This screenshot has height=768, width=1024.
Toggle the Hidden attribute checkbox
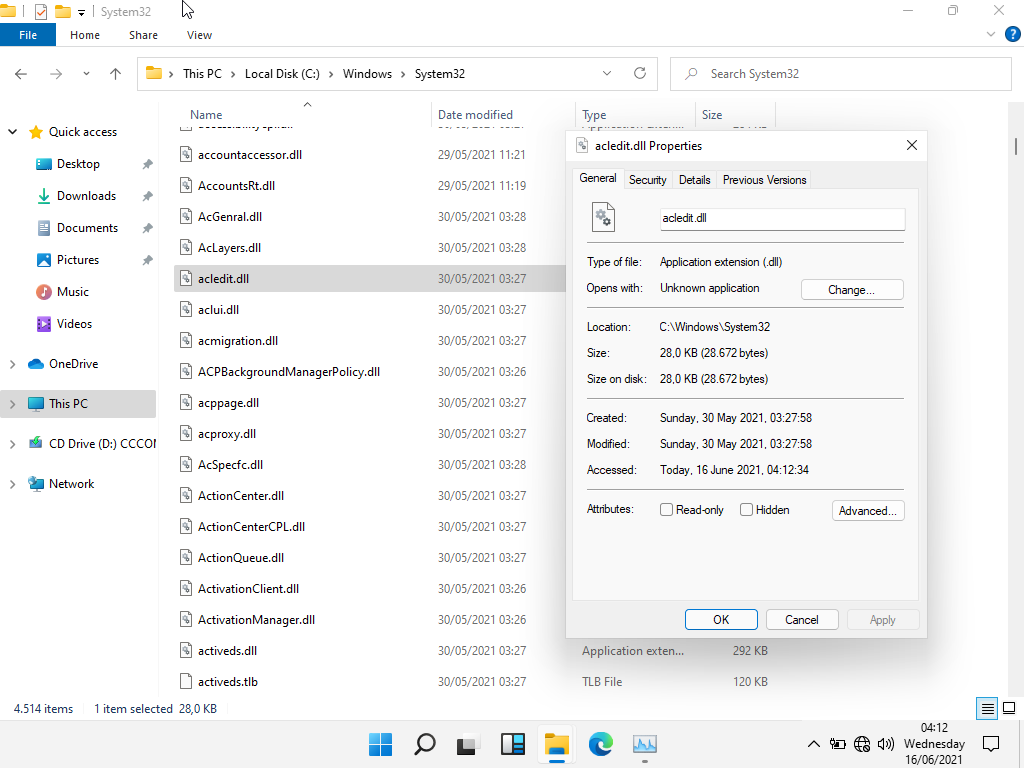click(746, 509)
